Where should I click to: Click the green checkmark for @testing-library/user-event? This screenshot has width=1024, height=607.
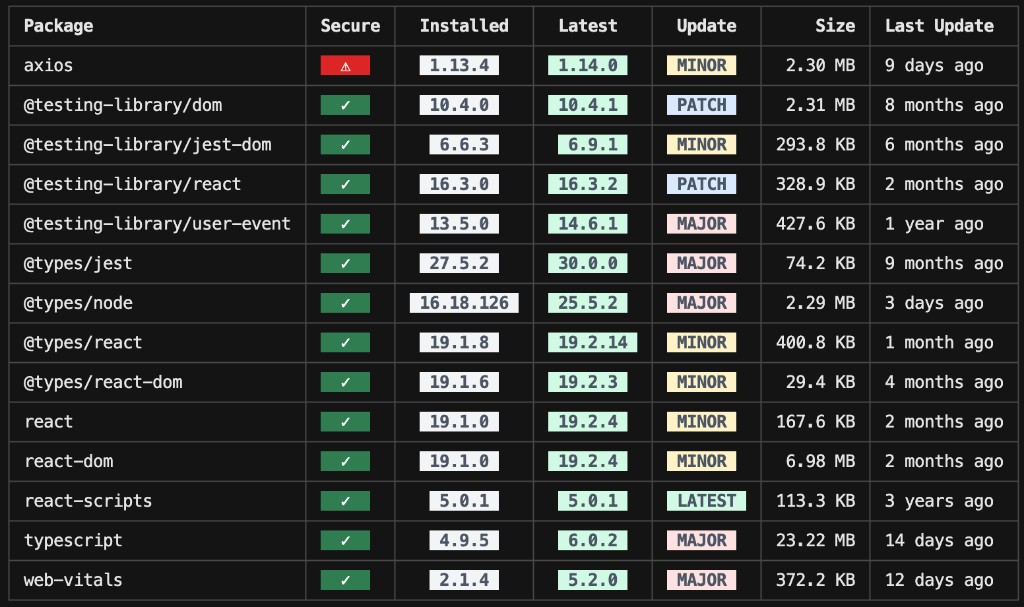tap(345, 223)
